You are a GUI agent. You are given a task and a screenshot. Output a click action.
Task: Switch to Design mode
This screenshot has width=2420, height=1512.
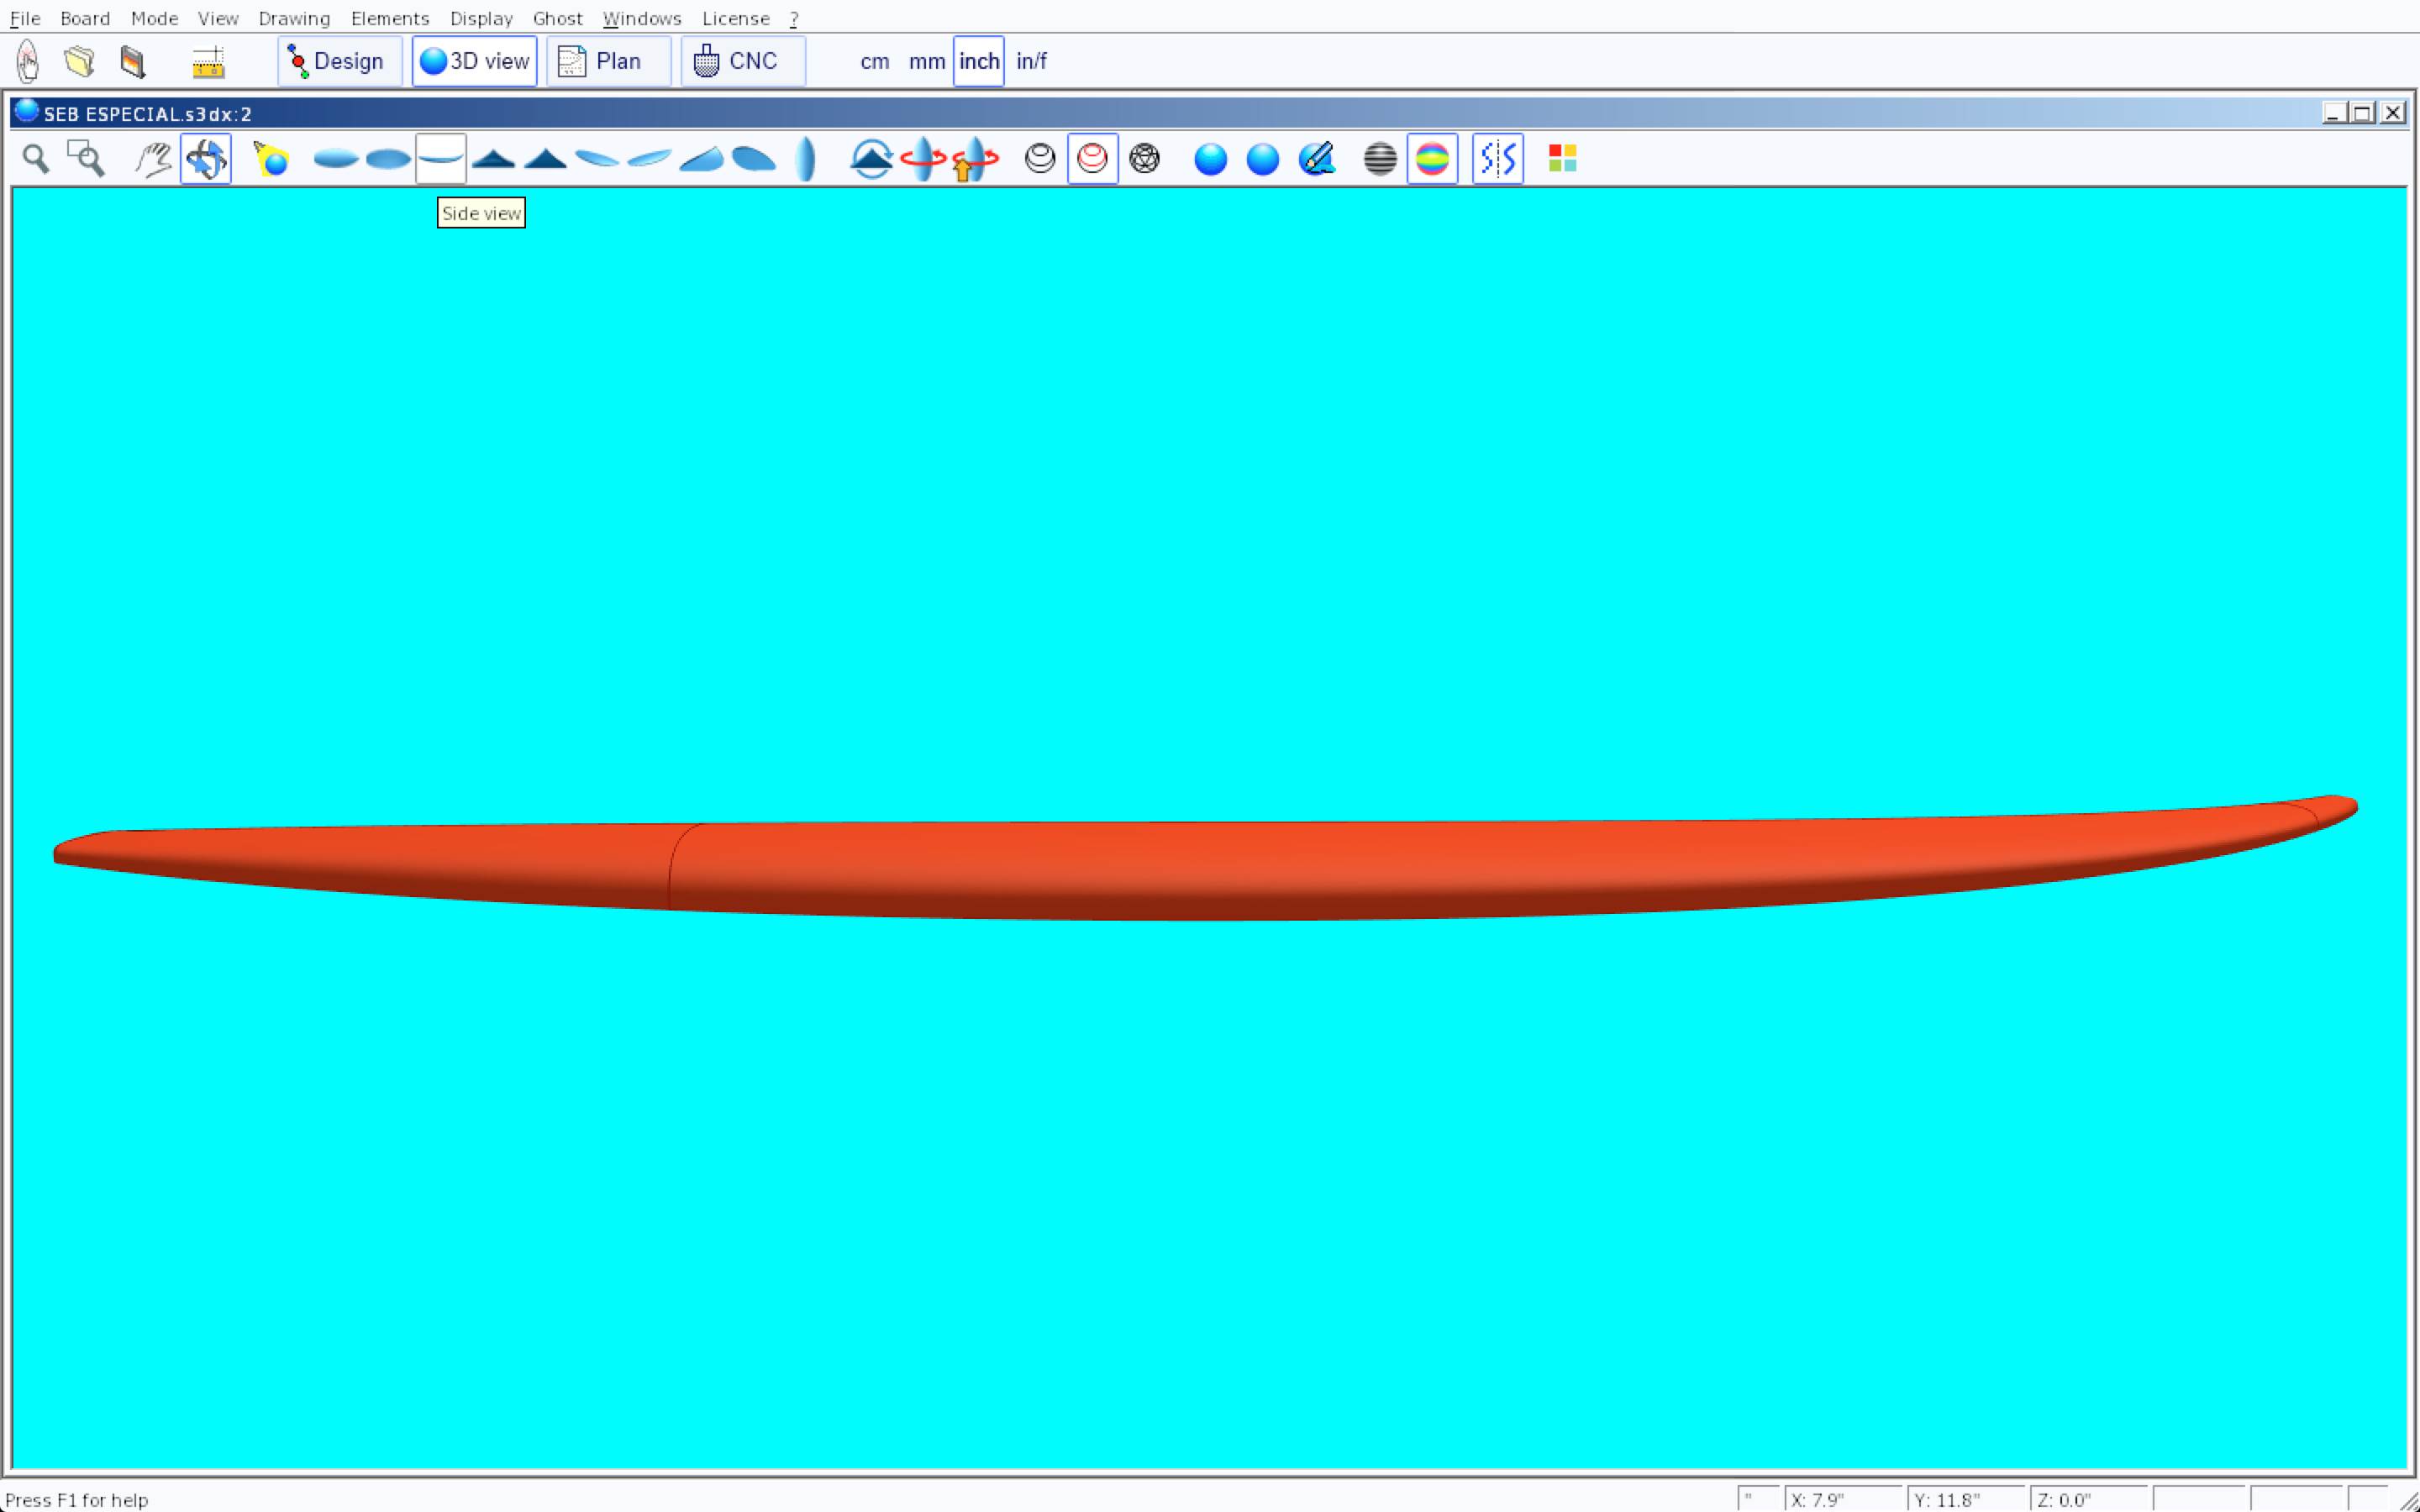(x=339, y=61)
